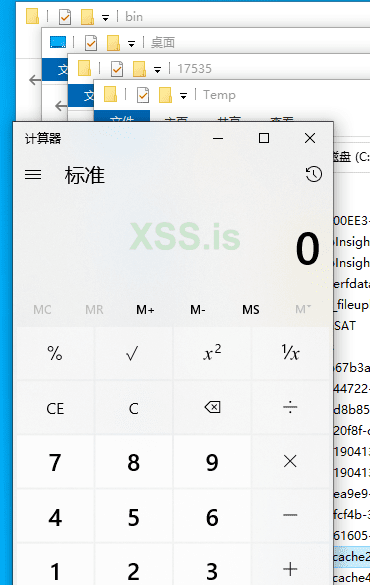Screen dimensions: 370x585
Task: Open quick access dropdown in 17535 window
Action: 157,70
